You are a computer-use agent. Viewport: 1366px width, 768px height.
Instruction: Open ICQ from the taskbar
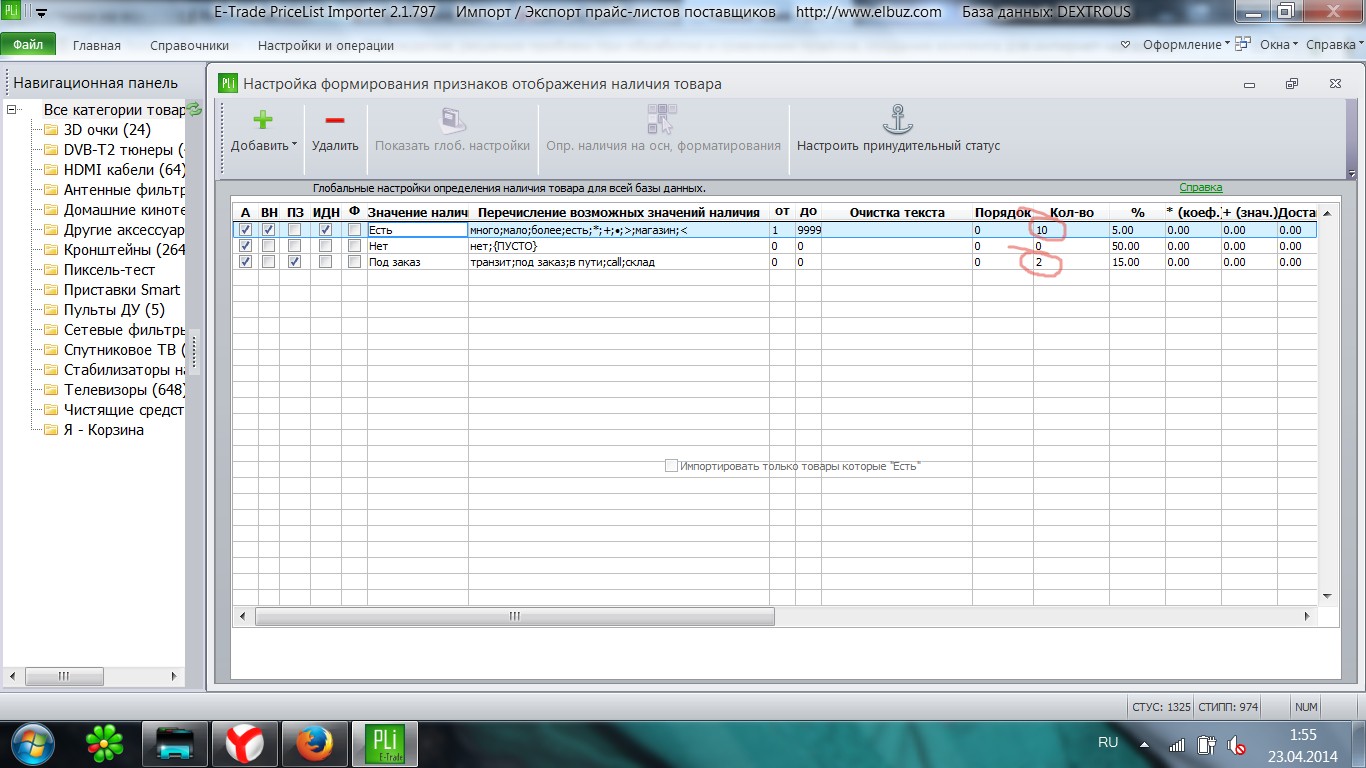coord(104,743)
